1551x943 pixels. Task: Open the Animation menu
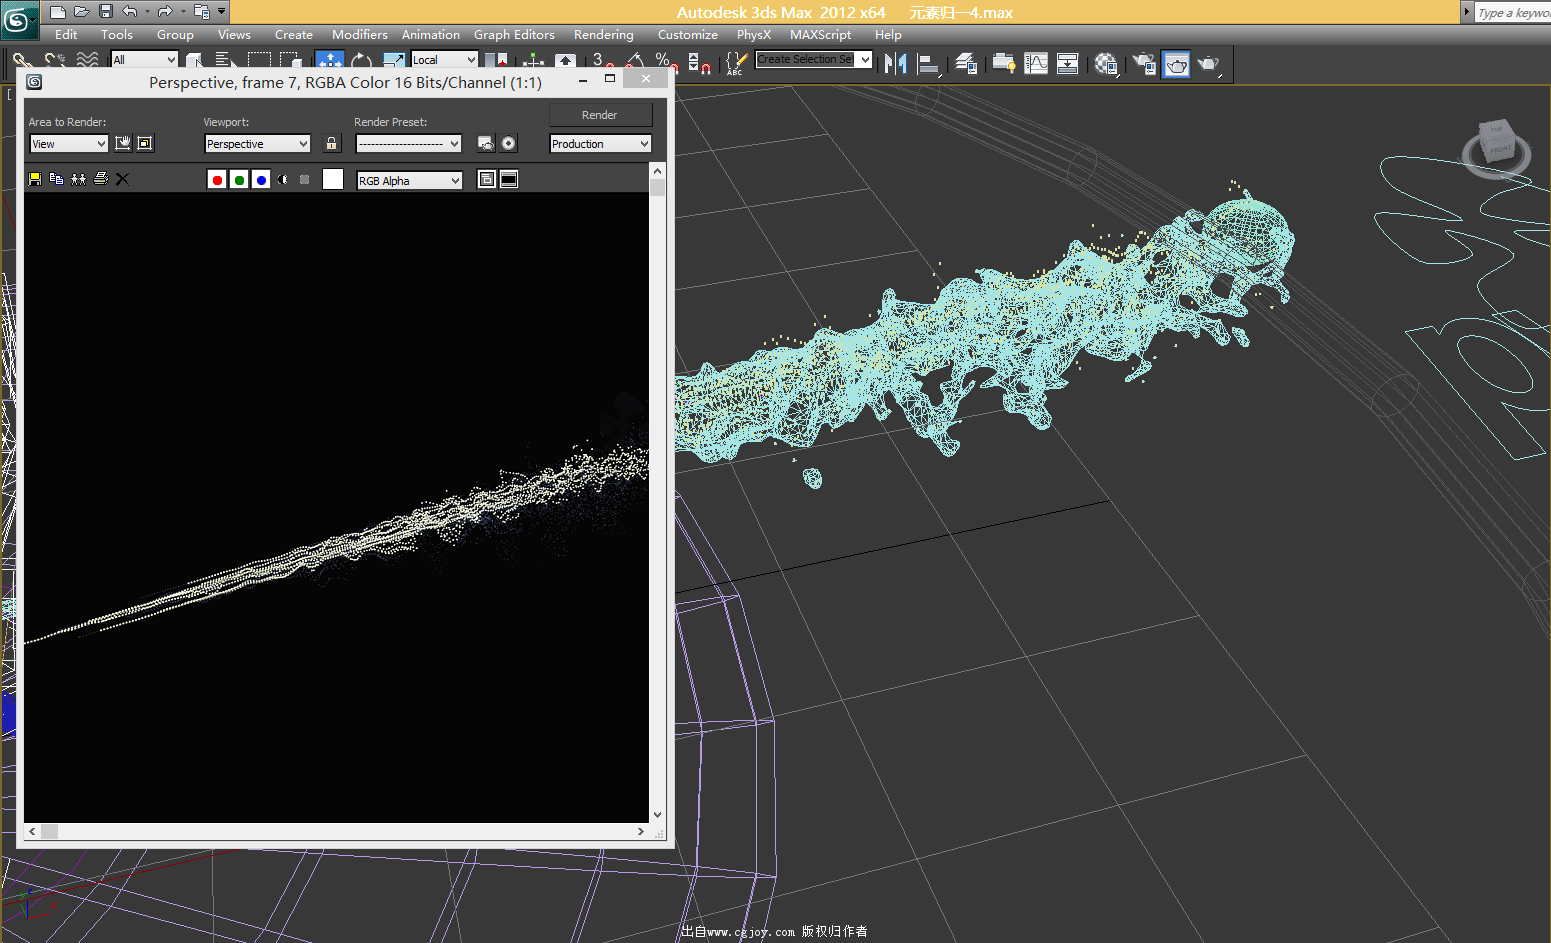431,35
